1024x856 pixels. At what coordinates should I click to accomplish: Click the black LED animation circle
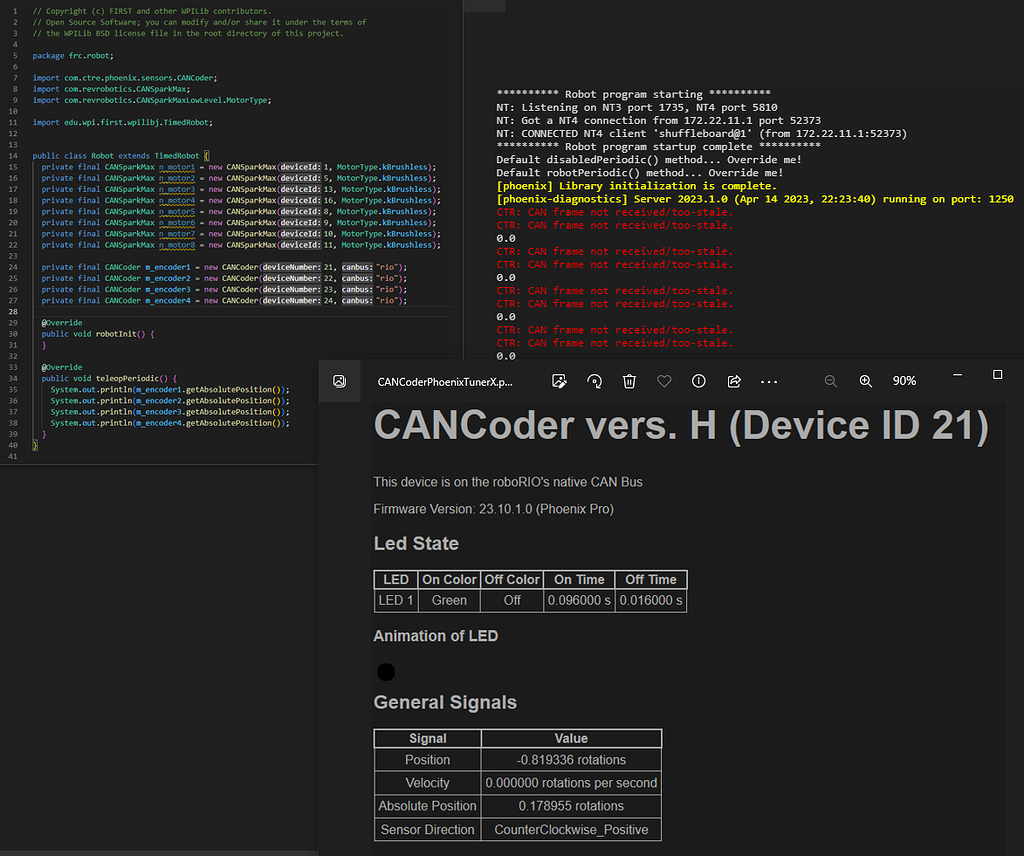(x=386, y=672)
